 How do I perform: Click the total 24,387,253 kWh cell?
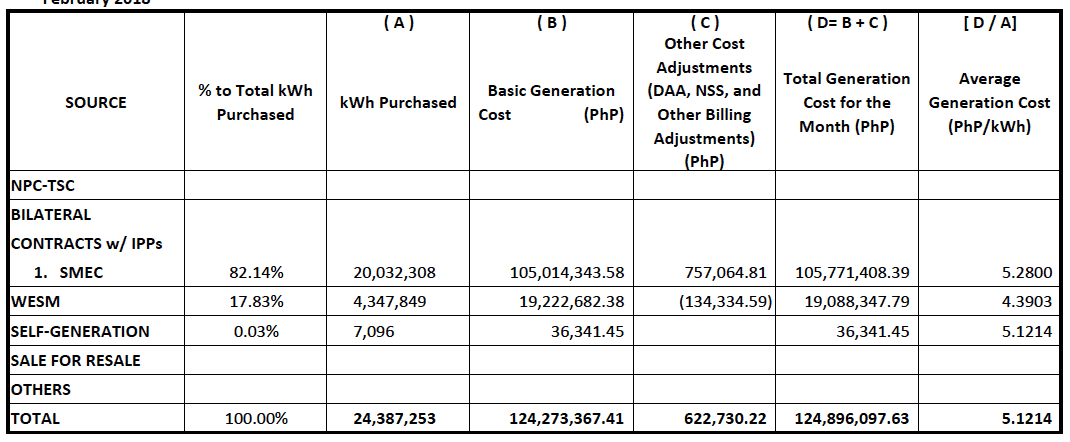[x=394, y=419]
